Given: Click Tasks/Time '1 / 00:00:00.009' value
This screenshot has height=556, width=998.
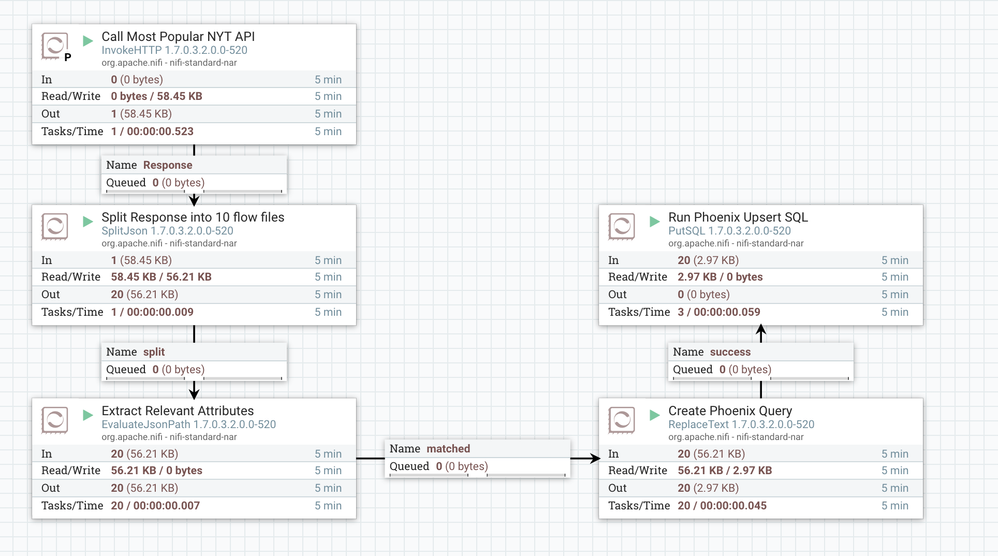Looking at the screenshot, I should click(x=152, y=312).
